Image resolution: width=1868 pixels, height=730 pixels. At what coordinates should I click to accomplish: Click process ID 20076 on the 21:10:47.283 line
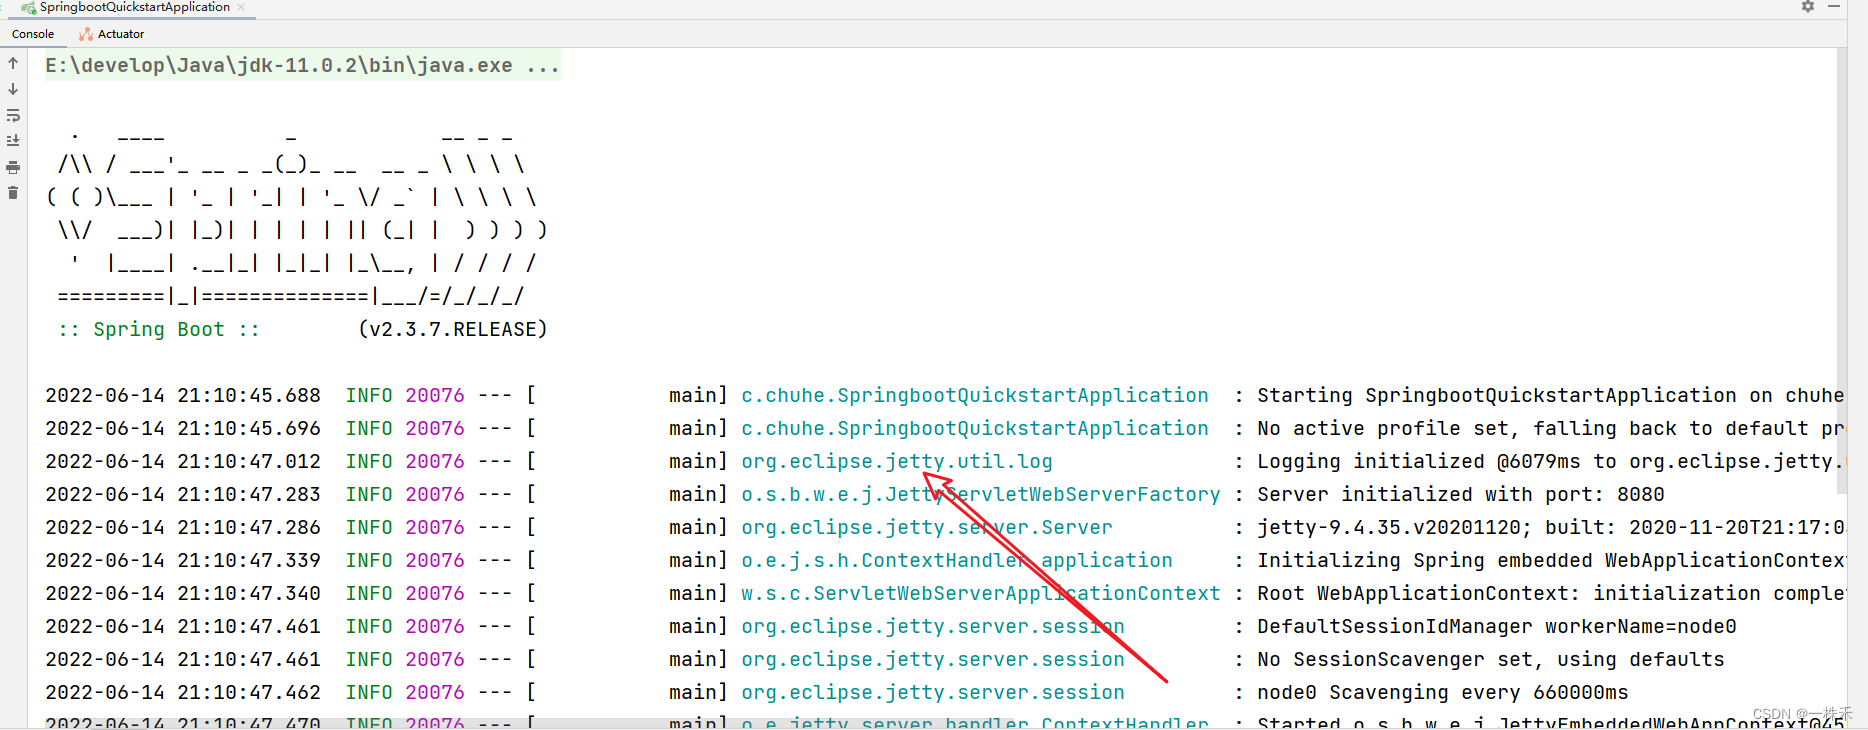point(435,494)
